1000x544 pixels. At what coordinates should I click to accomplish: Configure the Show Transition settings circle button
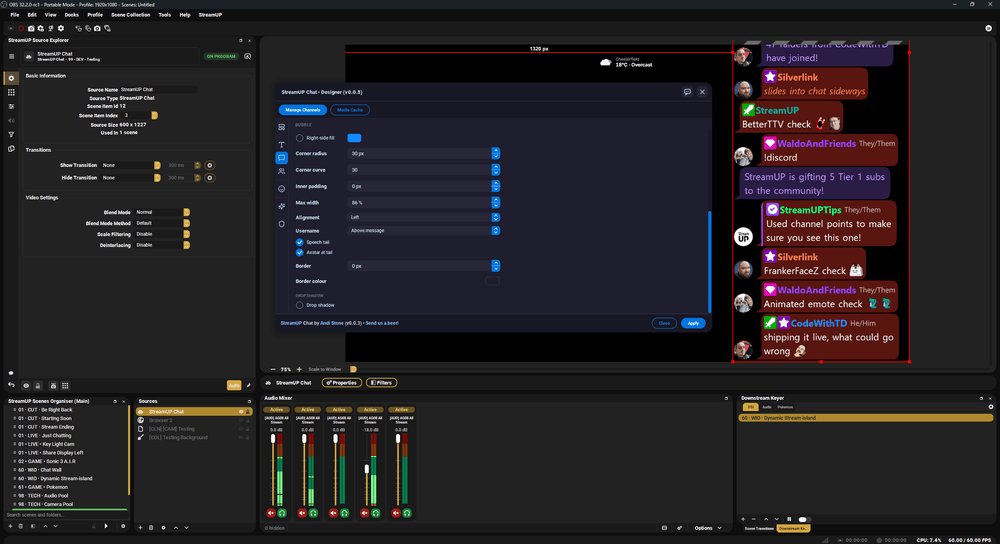pyautogui.click(x=209, y=165)
